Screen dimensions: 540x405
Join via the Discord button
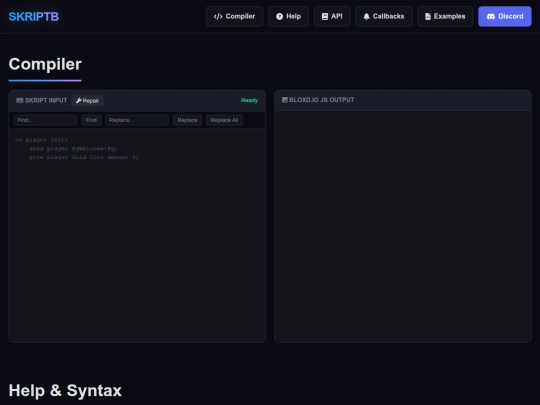point(505,16)
